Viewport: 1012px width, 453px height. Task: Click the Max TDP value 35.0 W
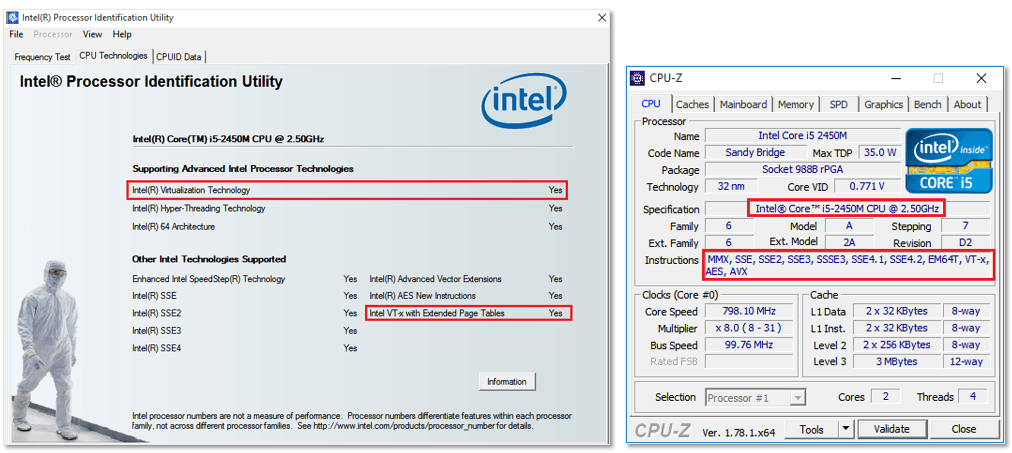(x=878, y=153)
